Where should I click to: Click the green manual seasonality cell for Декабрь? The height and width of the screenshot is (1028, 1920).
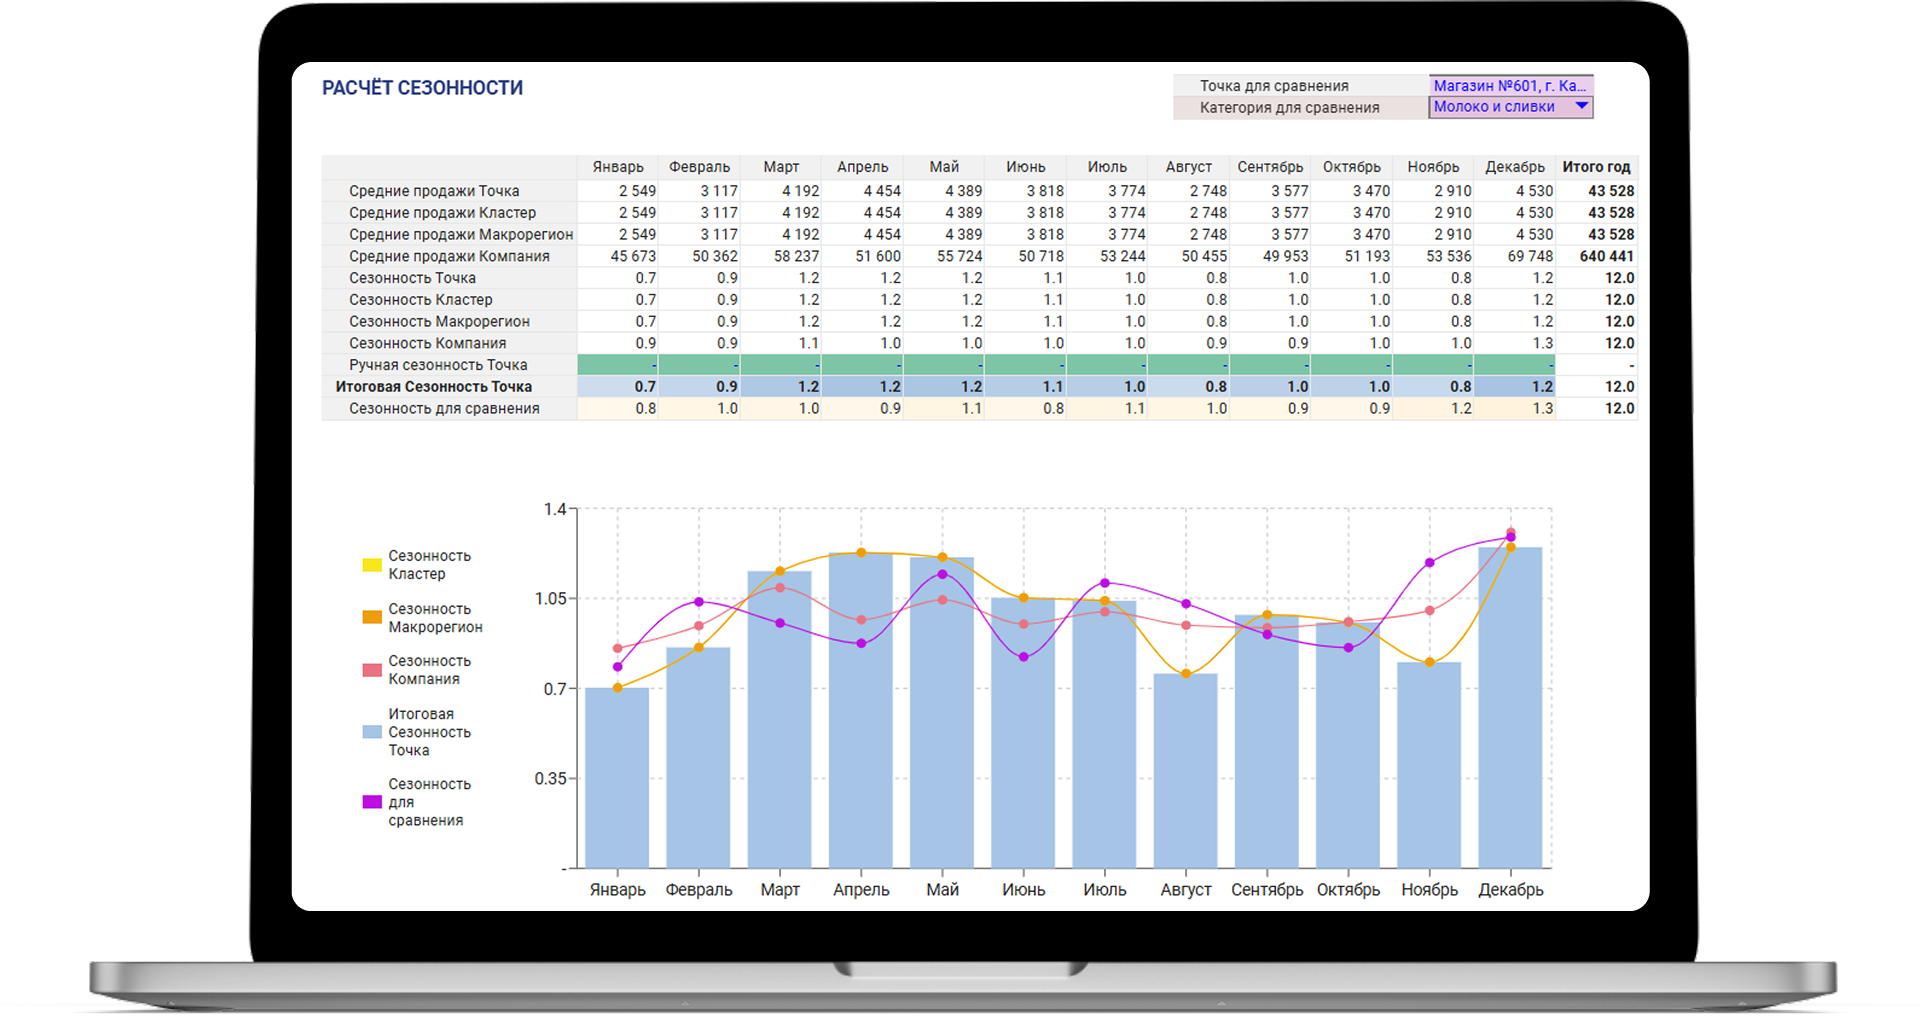[1514, 365]
